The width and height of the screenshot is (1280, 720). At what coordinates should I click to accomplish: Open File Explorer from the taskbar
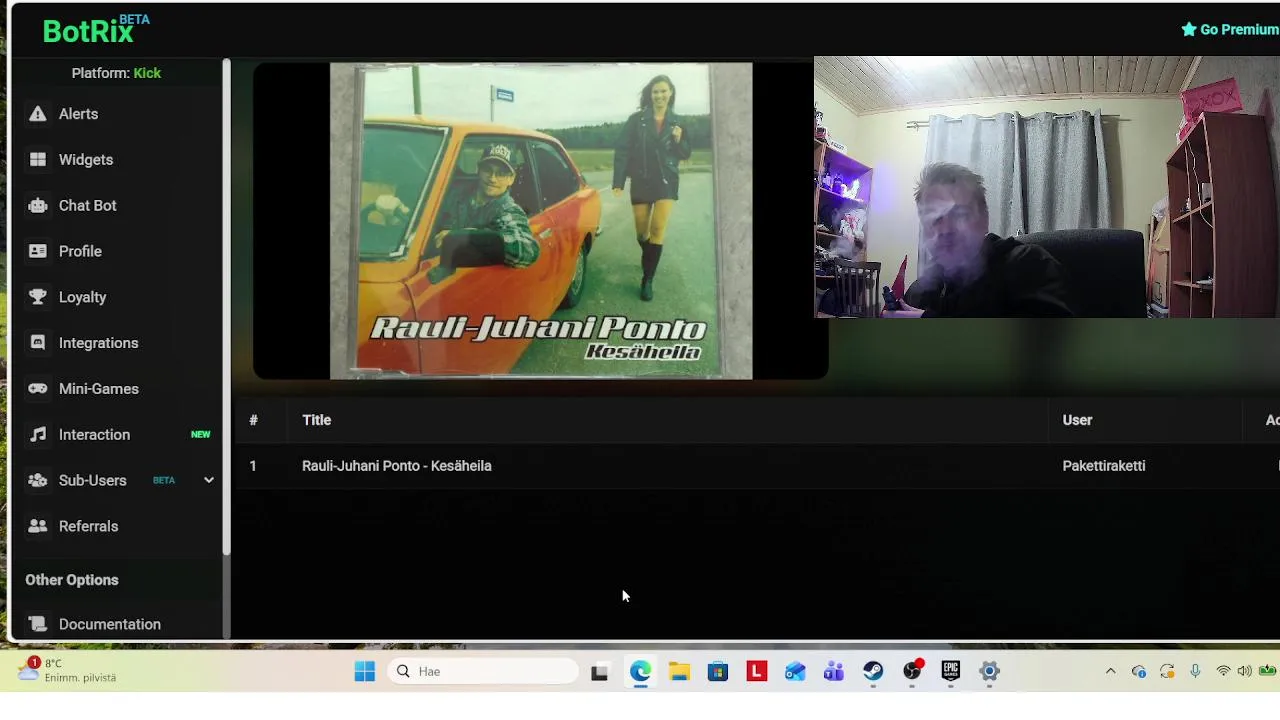(x=679, y=672)
